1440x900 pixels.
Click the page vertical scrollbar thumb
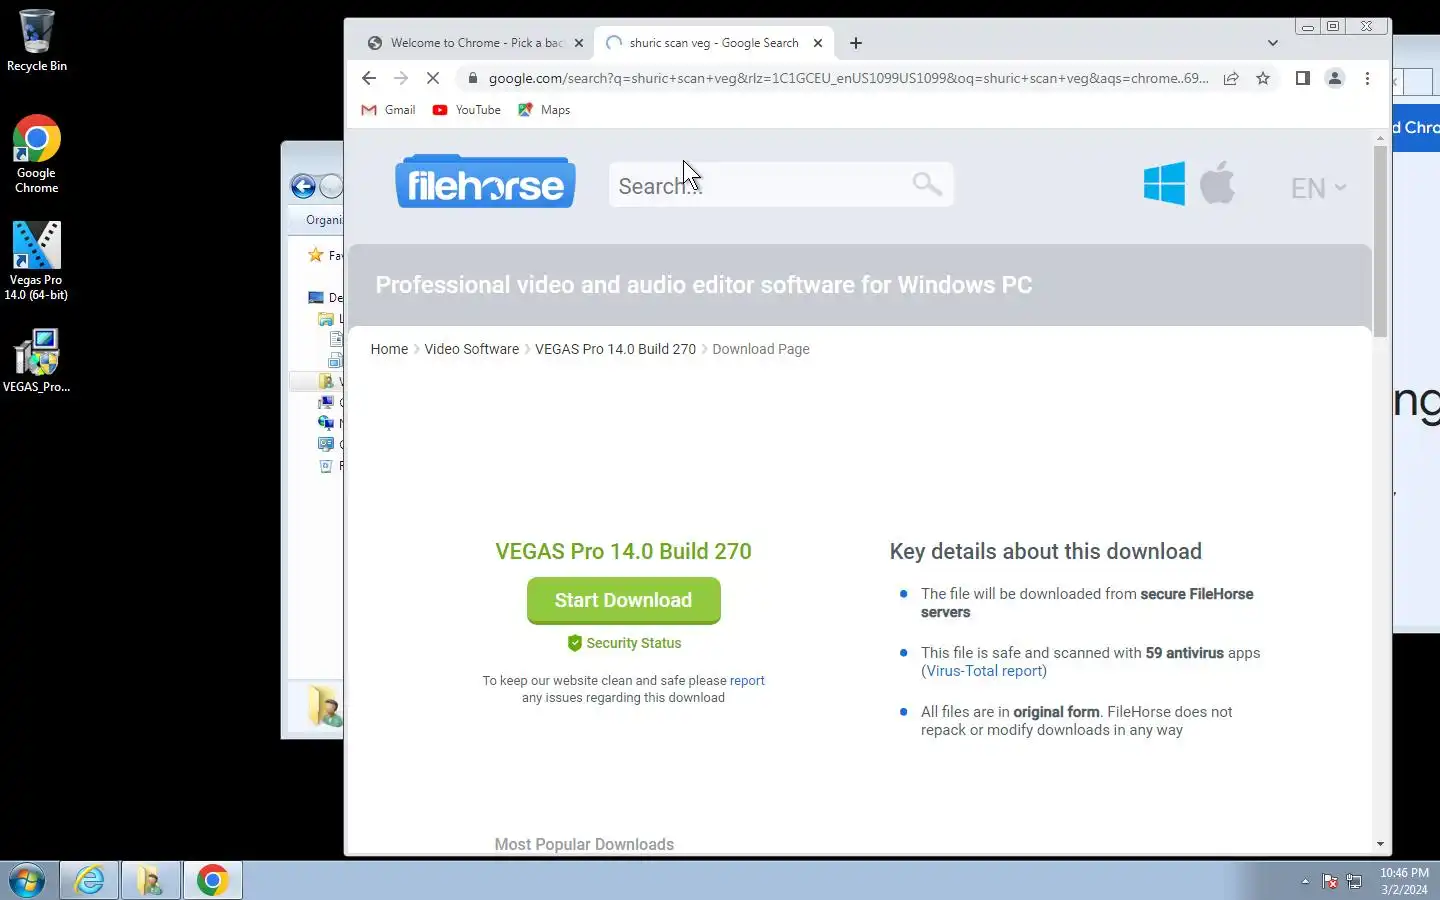point(1380,241)
